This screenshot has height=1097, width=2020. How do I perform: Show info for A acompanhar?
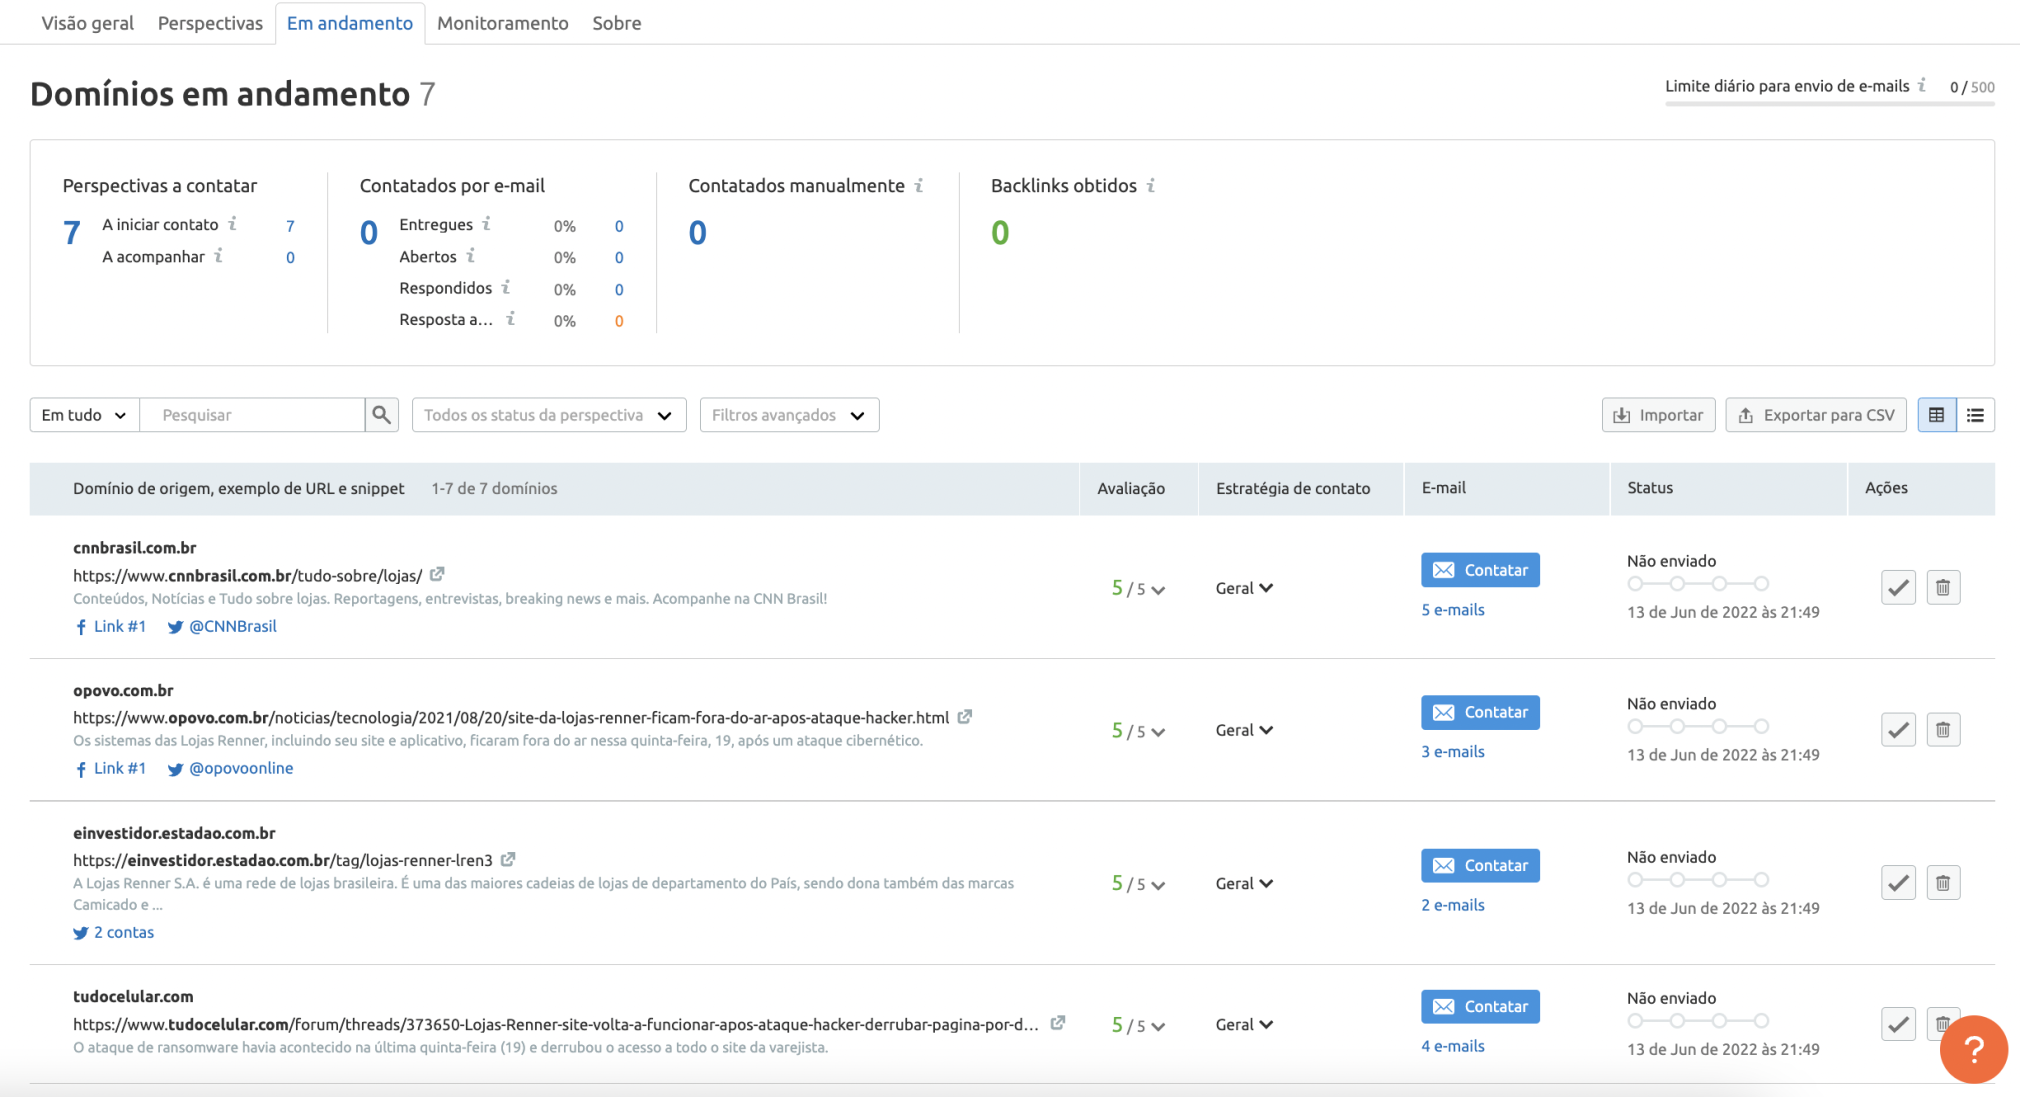(218, 255)
